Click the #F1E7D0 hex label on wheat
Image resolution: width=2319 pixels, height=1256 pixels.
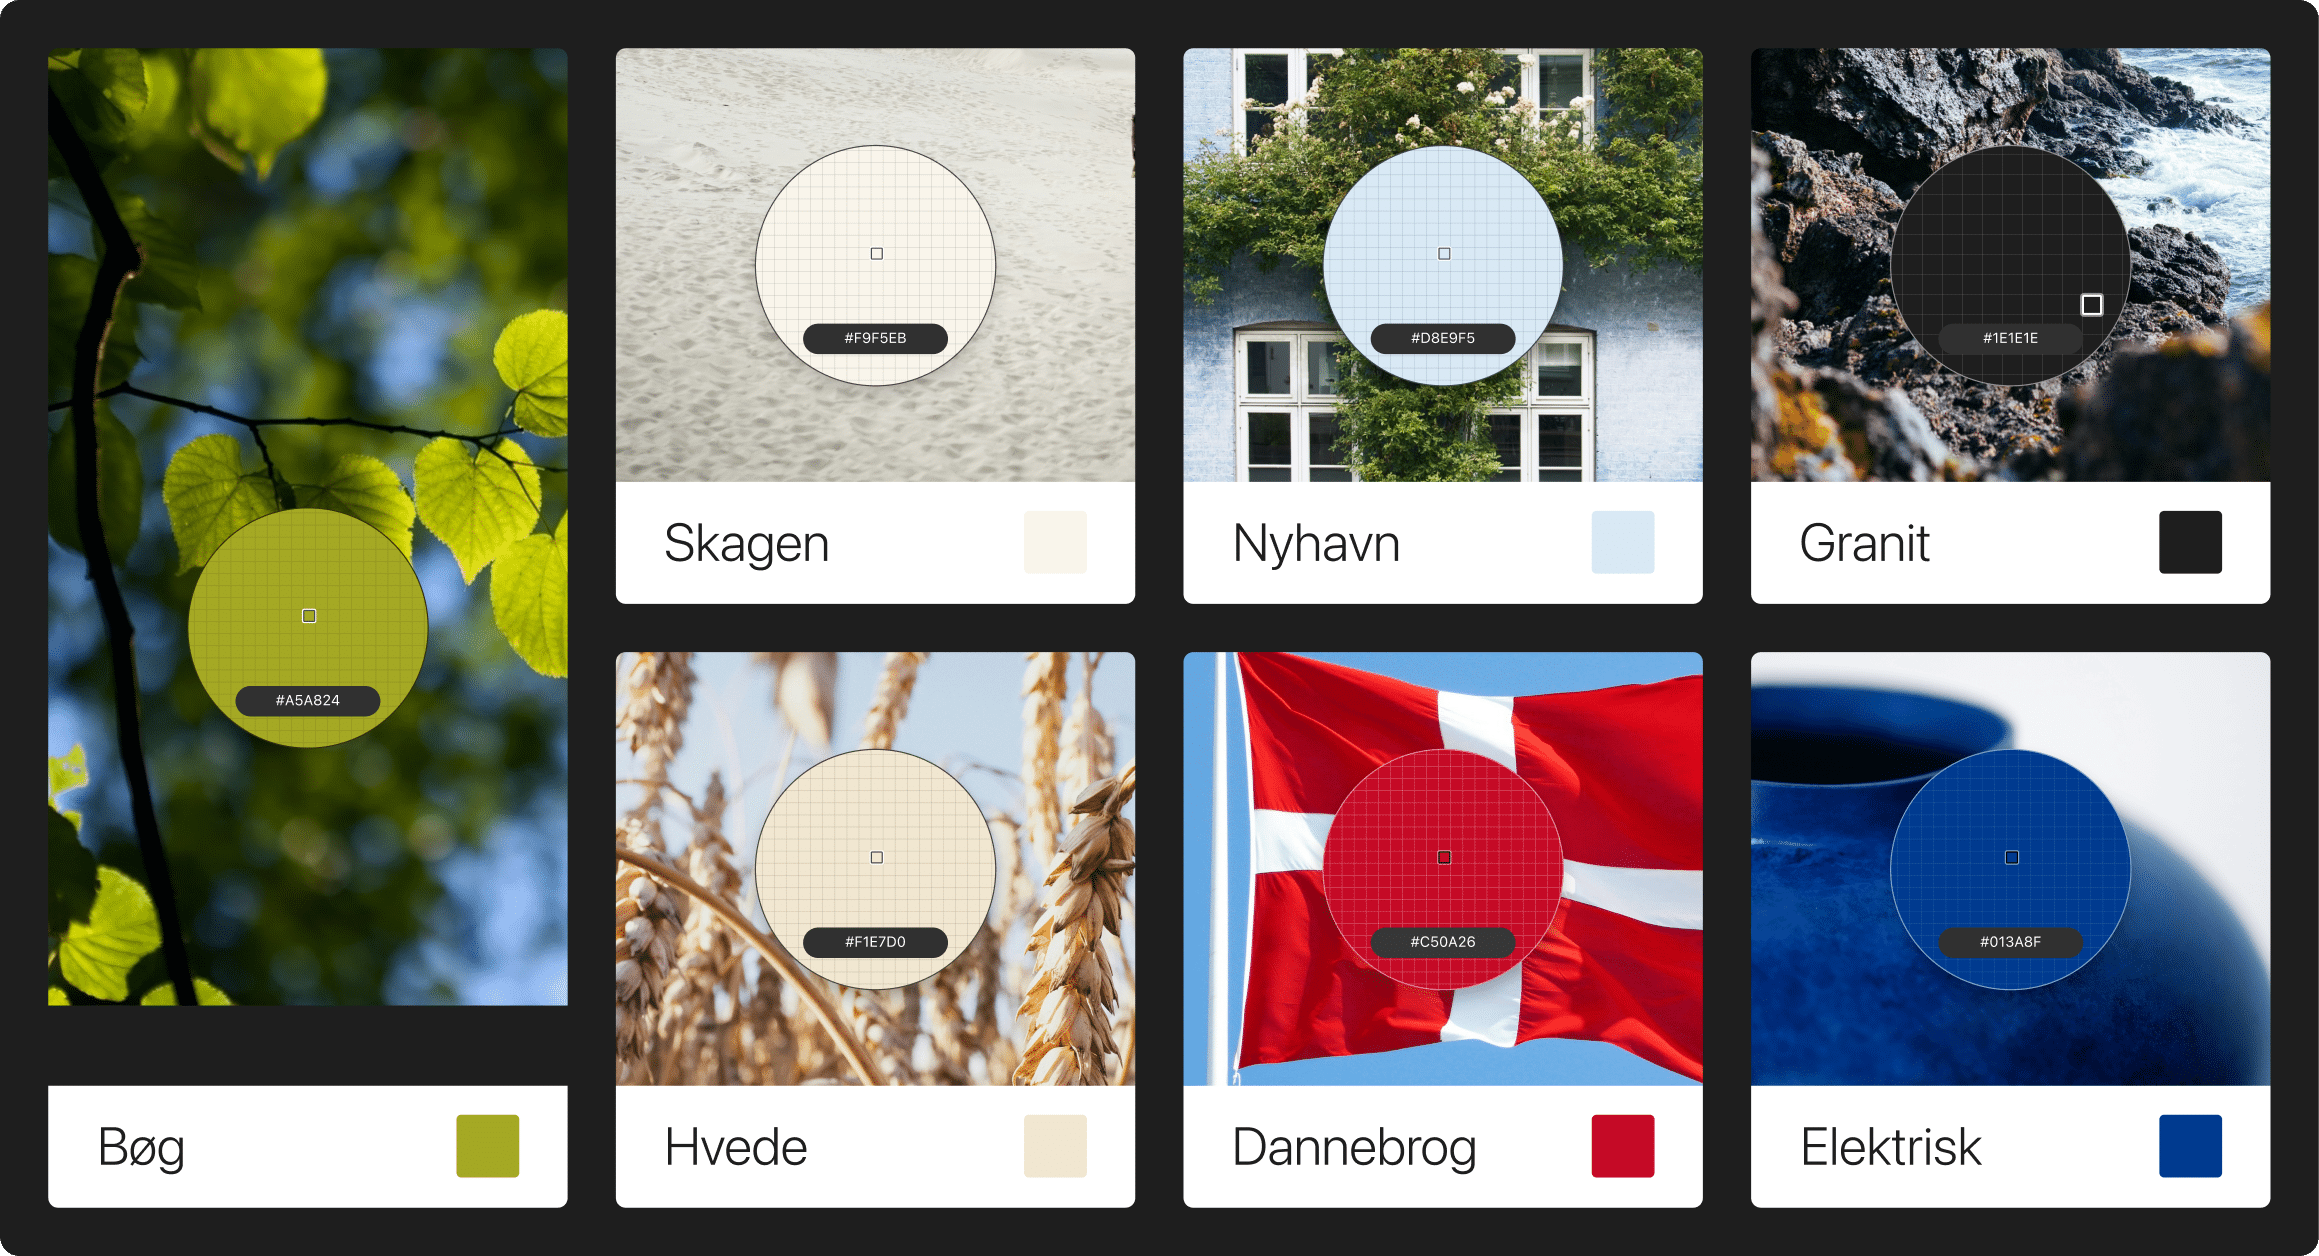875,942
